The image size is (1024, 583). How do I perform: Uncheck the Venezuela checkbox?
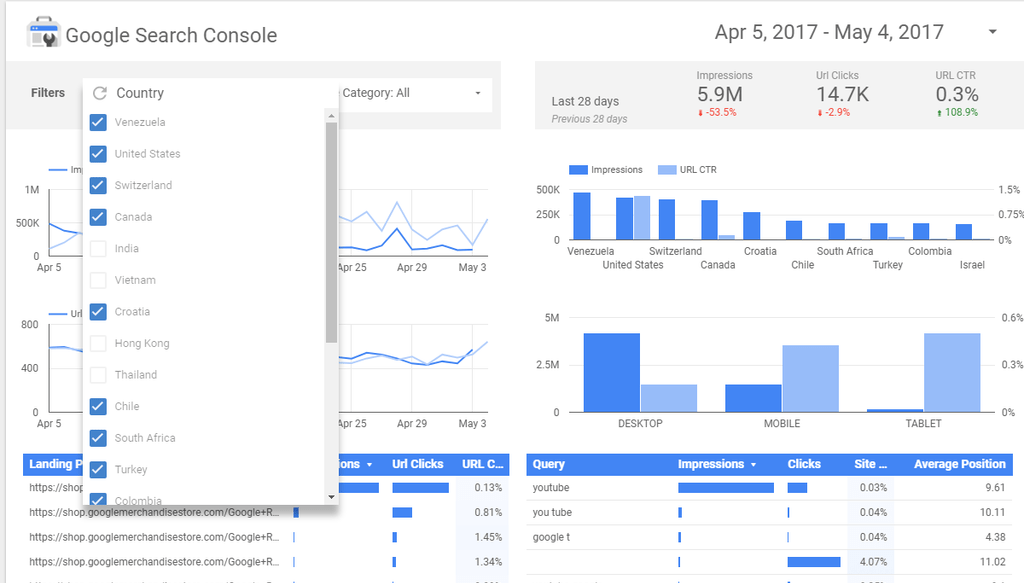click(98, 122)
